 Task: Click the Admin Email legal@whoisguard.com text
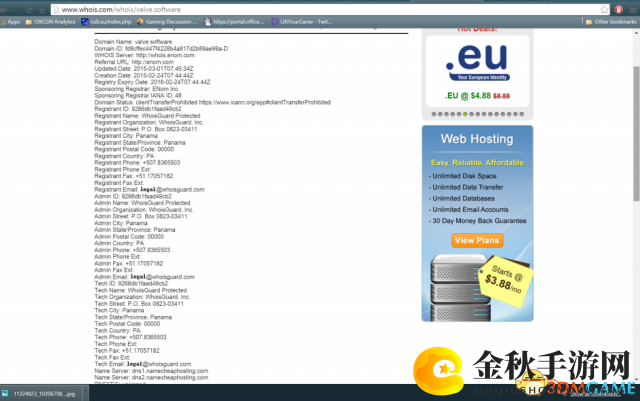[x=144, y=277]
